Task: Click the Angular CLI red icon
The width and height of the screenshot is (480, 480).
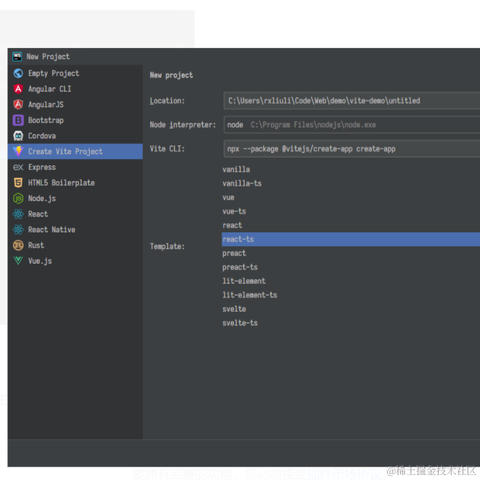Action: 18,89
